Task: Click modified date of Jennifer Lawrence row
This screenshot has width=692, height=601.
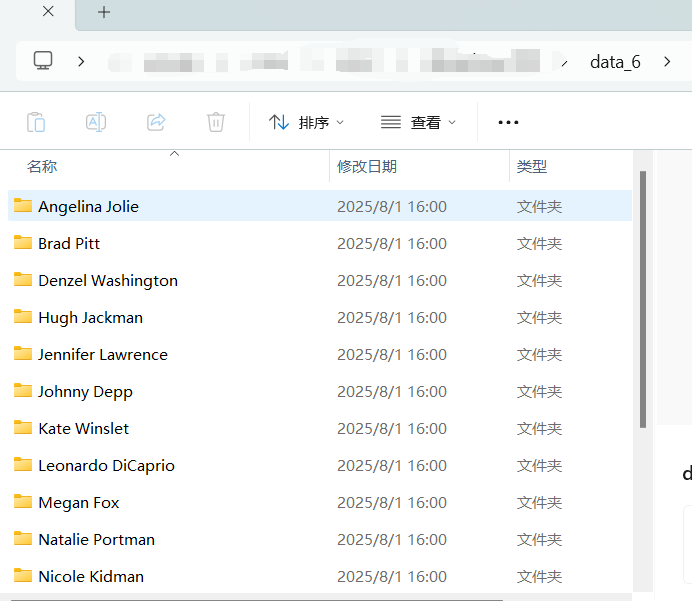Action: pyautogui.click(x=392, y=355)
